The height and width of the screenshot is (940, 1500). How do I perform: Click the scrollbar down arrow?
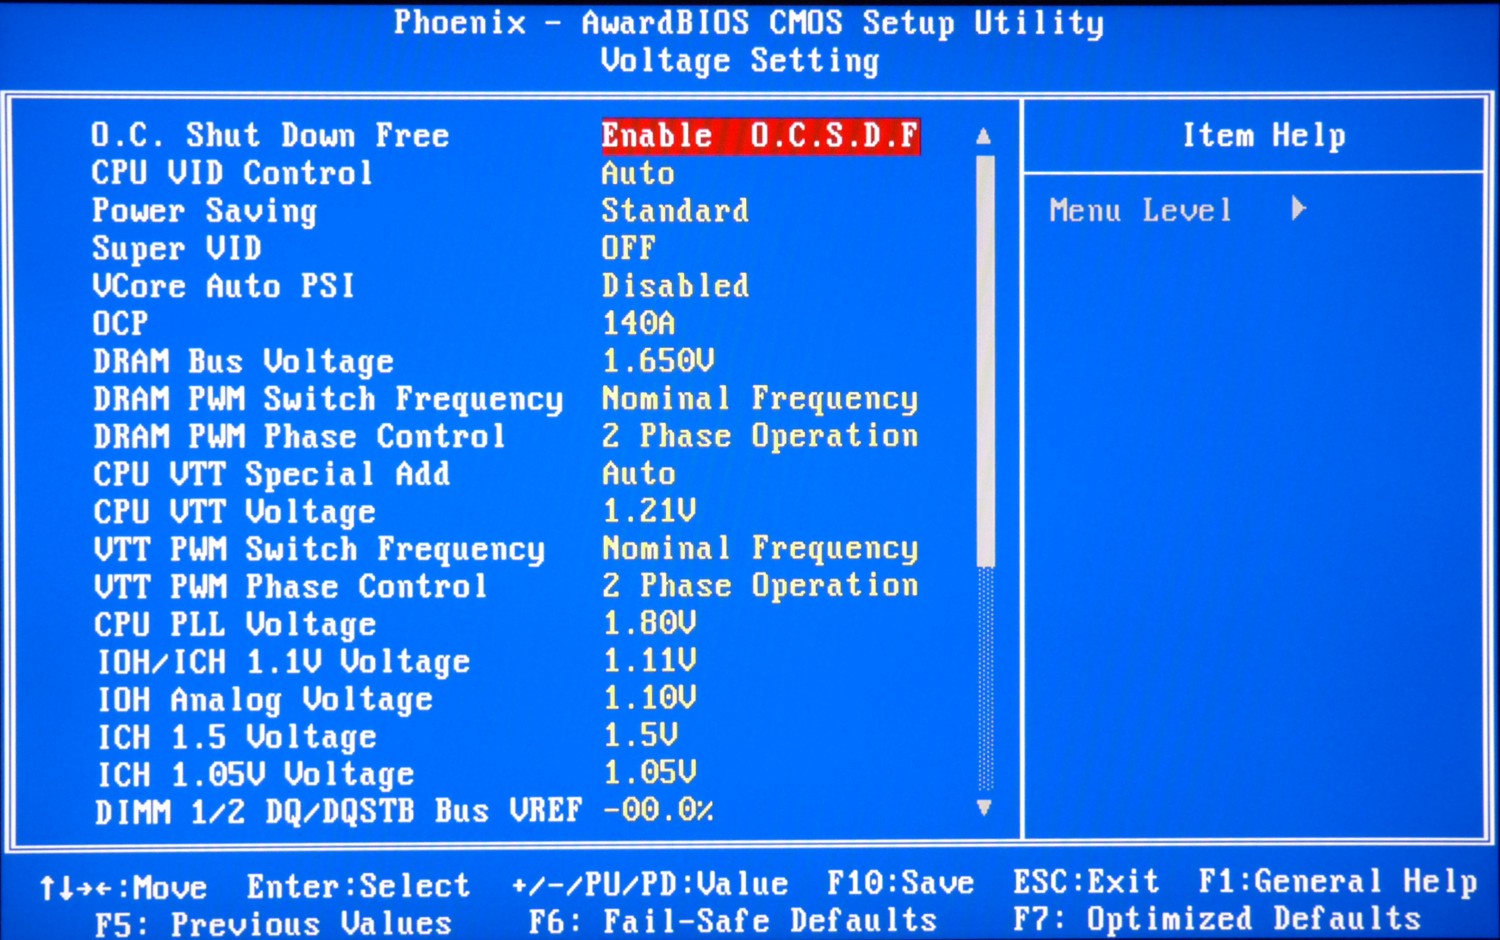(x=984, y=807)
